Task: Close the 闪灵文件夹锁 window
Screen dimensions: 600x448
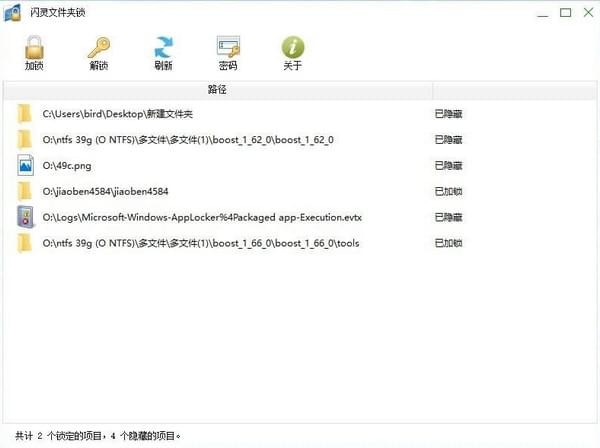Action: point(589,13)
